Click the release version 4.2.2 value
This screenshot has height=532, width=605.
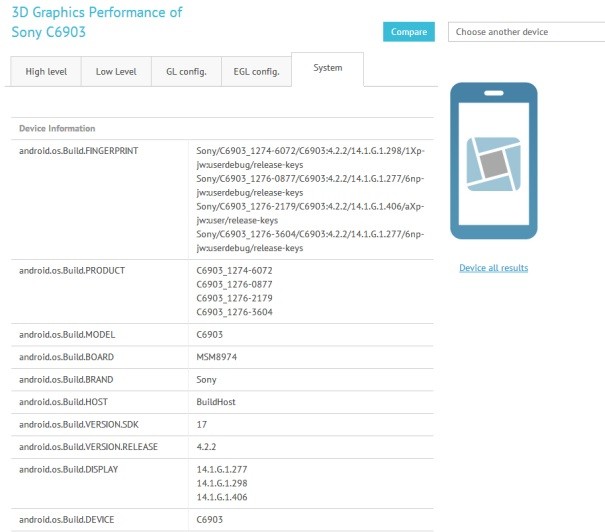pyautogui.click(x=206, y=447)
